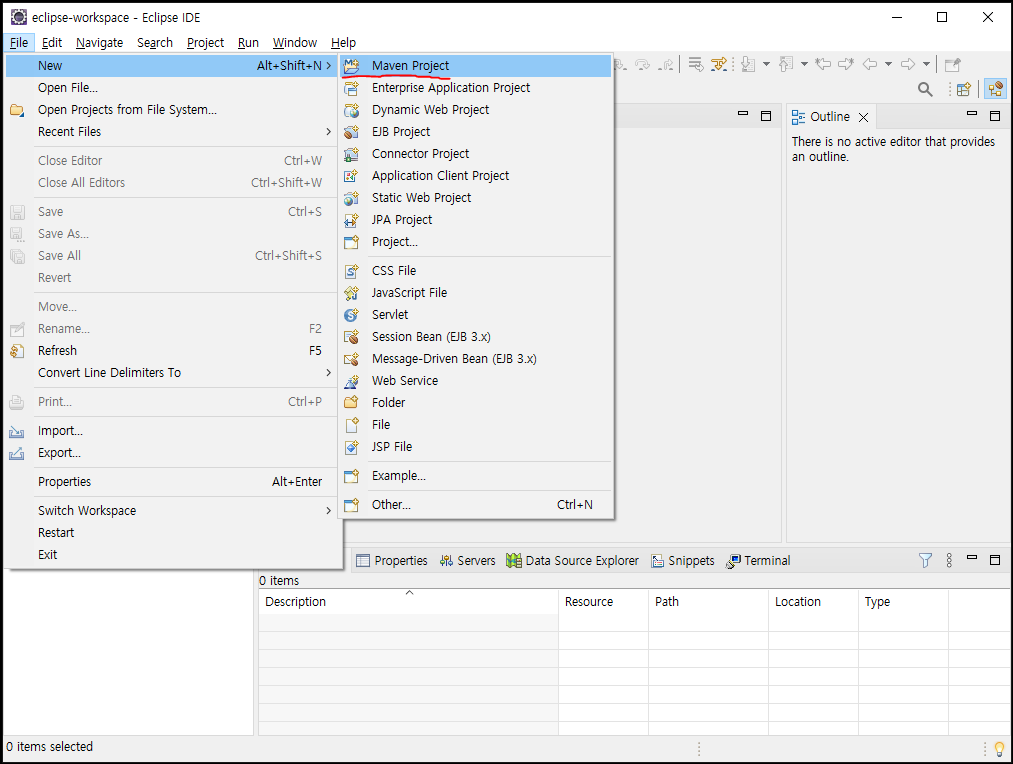
Task: Expand the Switch Workspace submenu
Action: click(x=328, y=511)
